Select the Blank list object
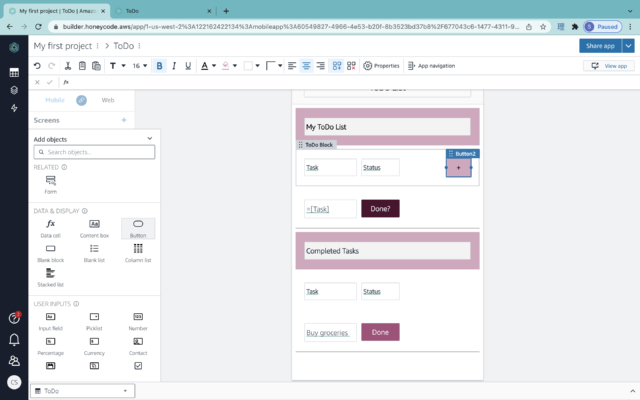This screenshot has height=400, width=640. 94,253
